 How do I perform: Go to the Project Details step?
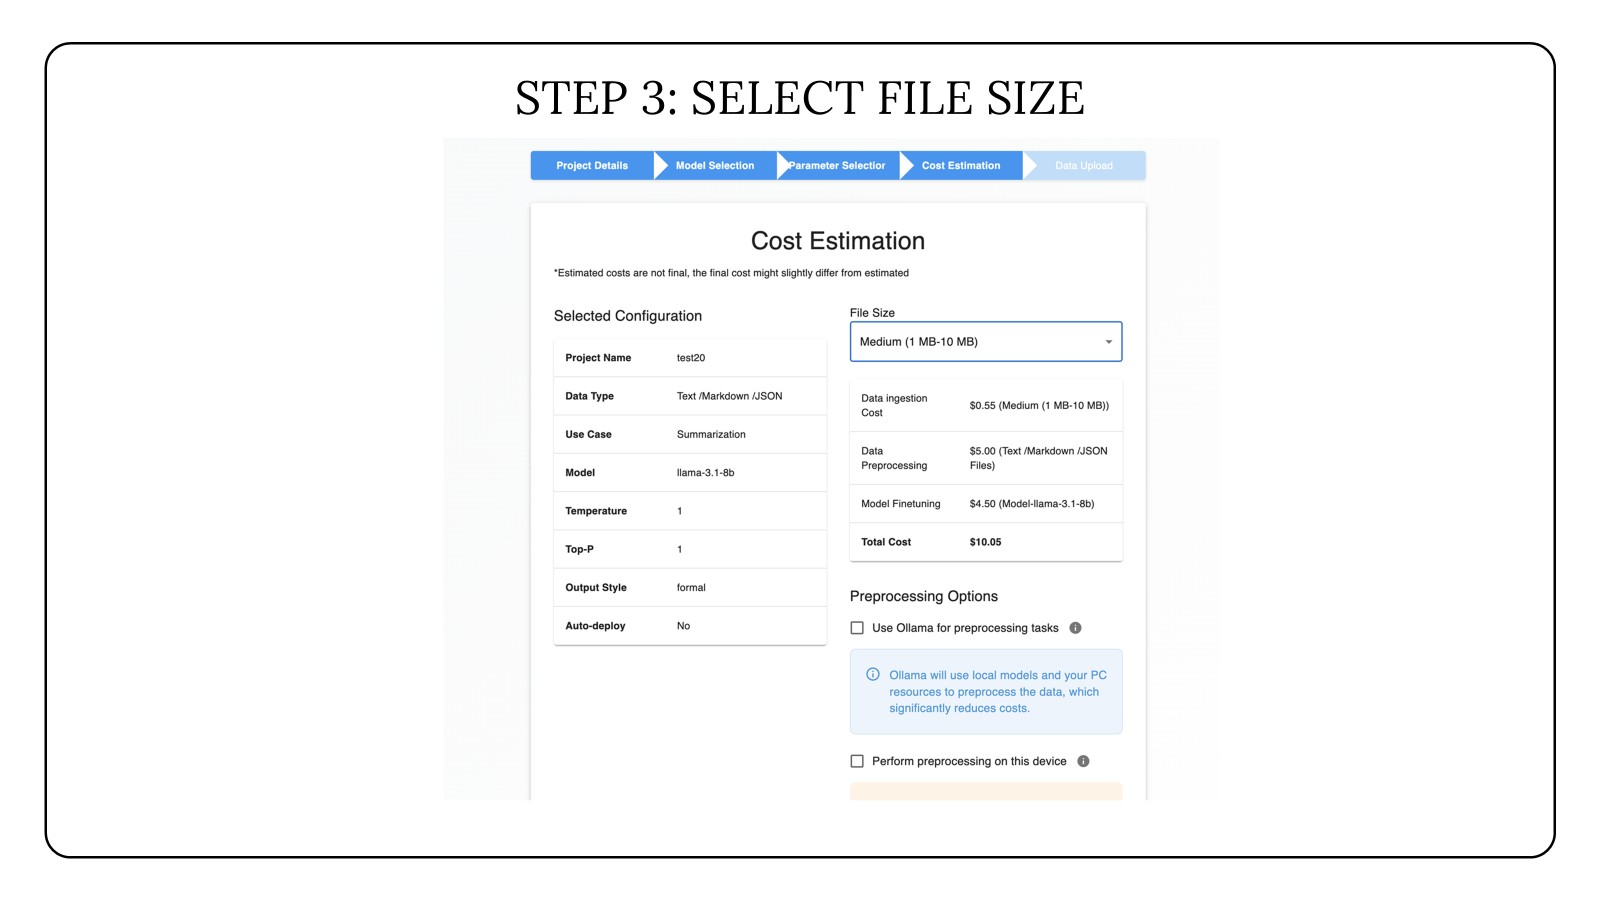pos(592,166)
